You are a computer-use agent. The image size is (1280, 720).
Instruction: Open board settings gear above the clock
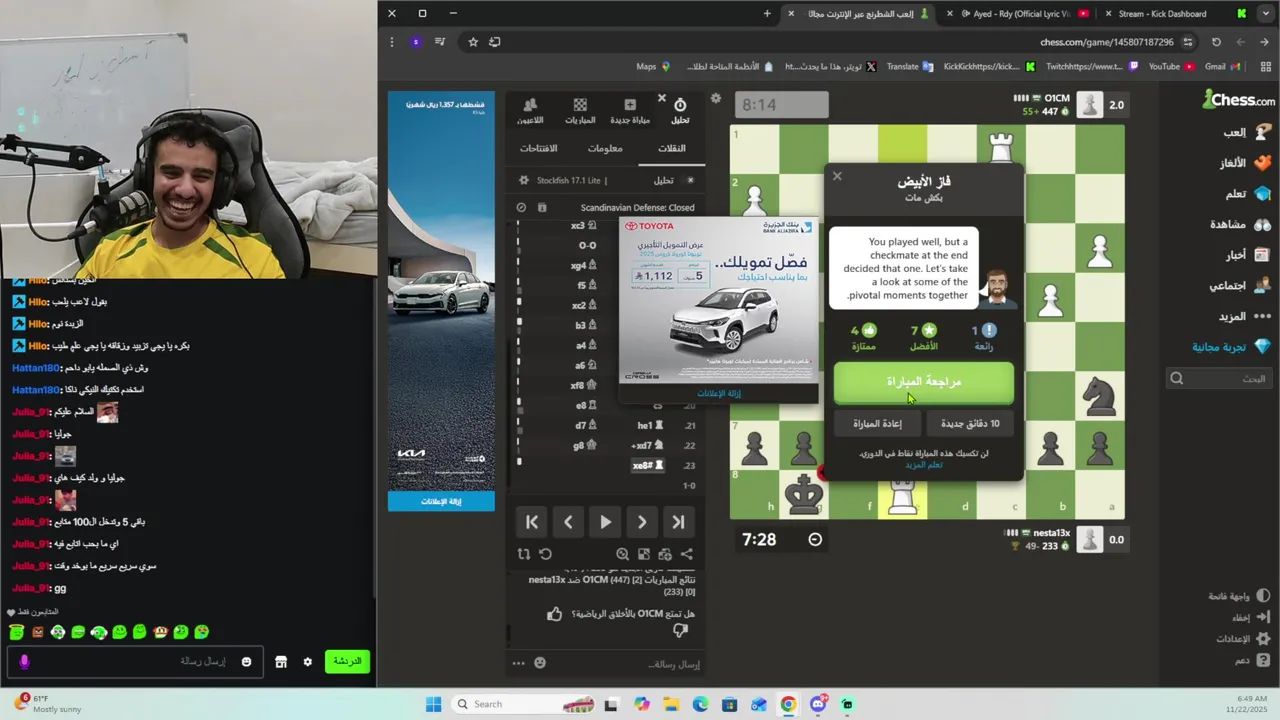[715, 98]
